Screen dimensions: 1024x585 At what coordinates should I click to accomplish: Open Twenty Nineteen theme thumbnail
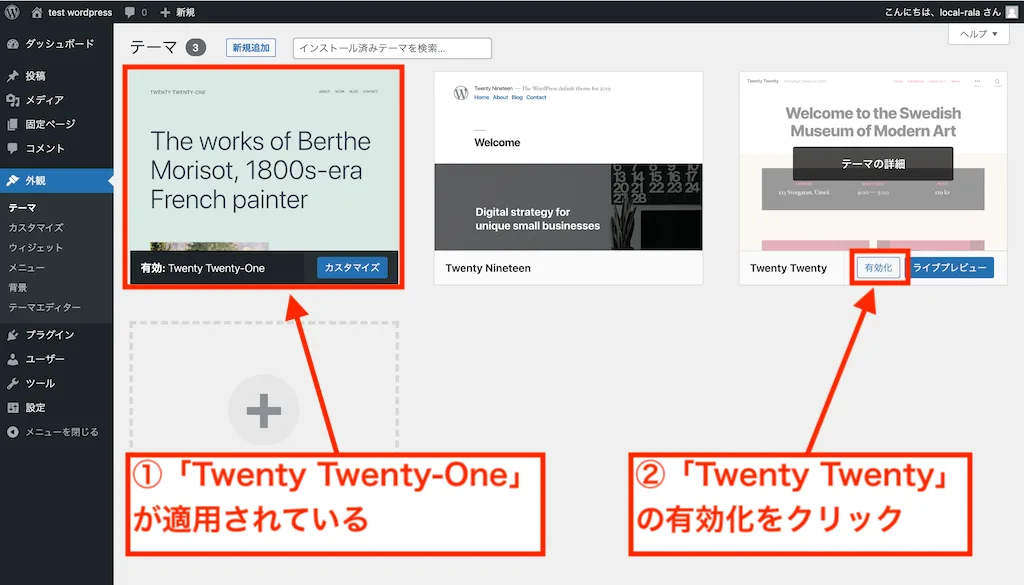point(569,161)
